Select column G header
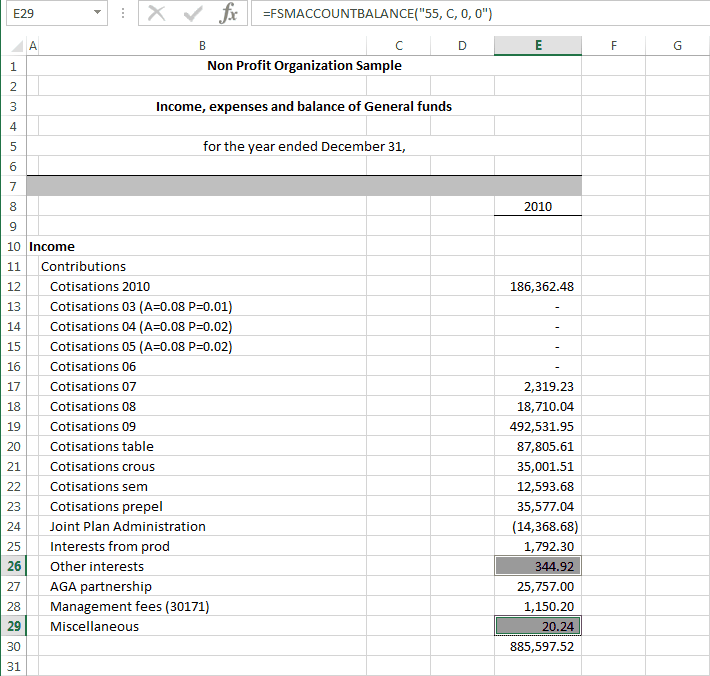Screen dimensions: 710x676 coord(677,46)
